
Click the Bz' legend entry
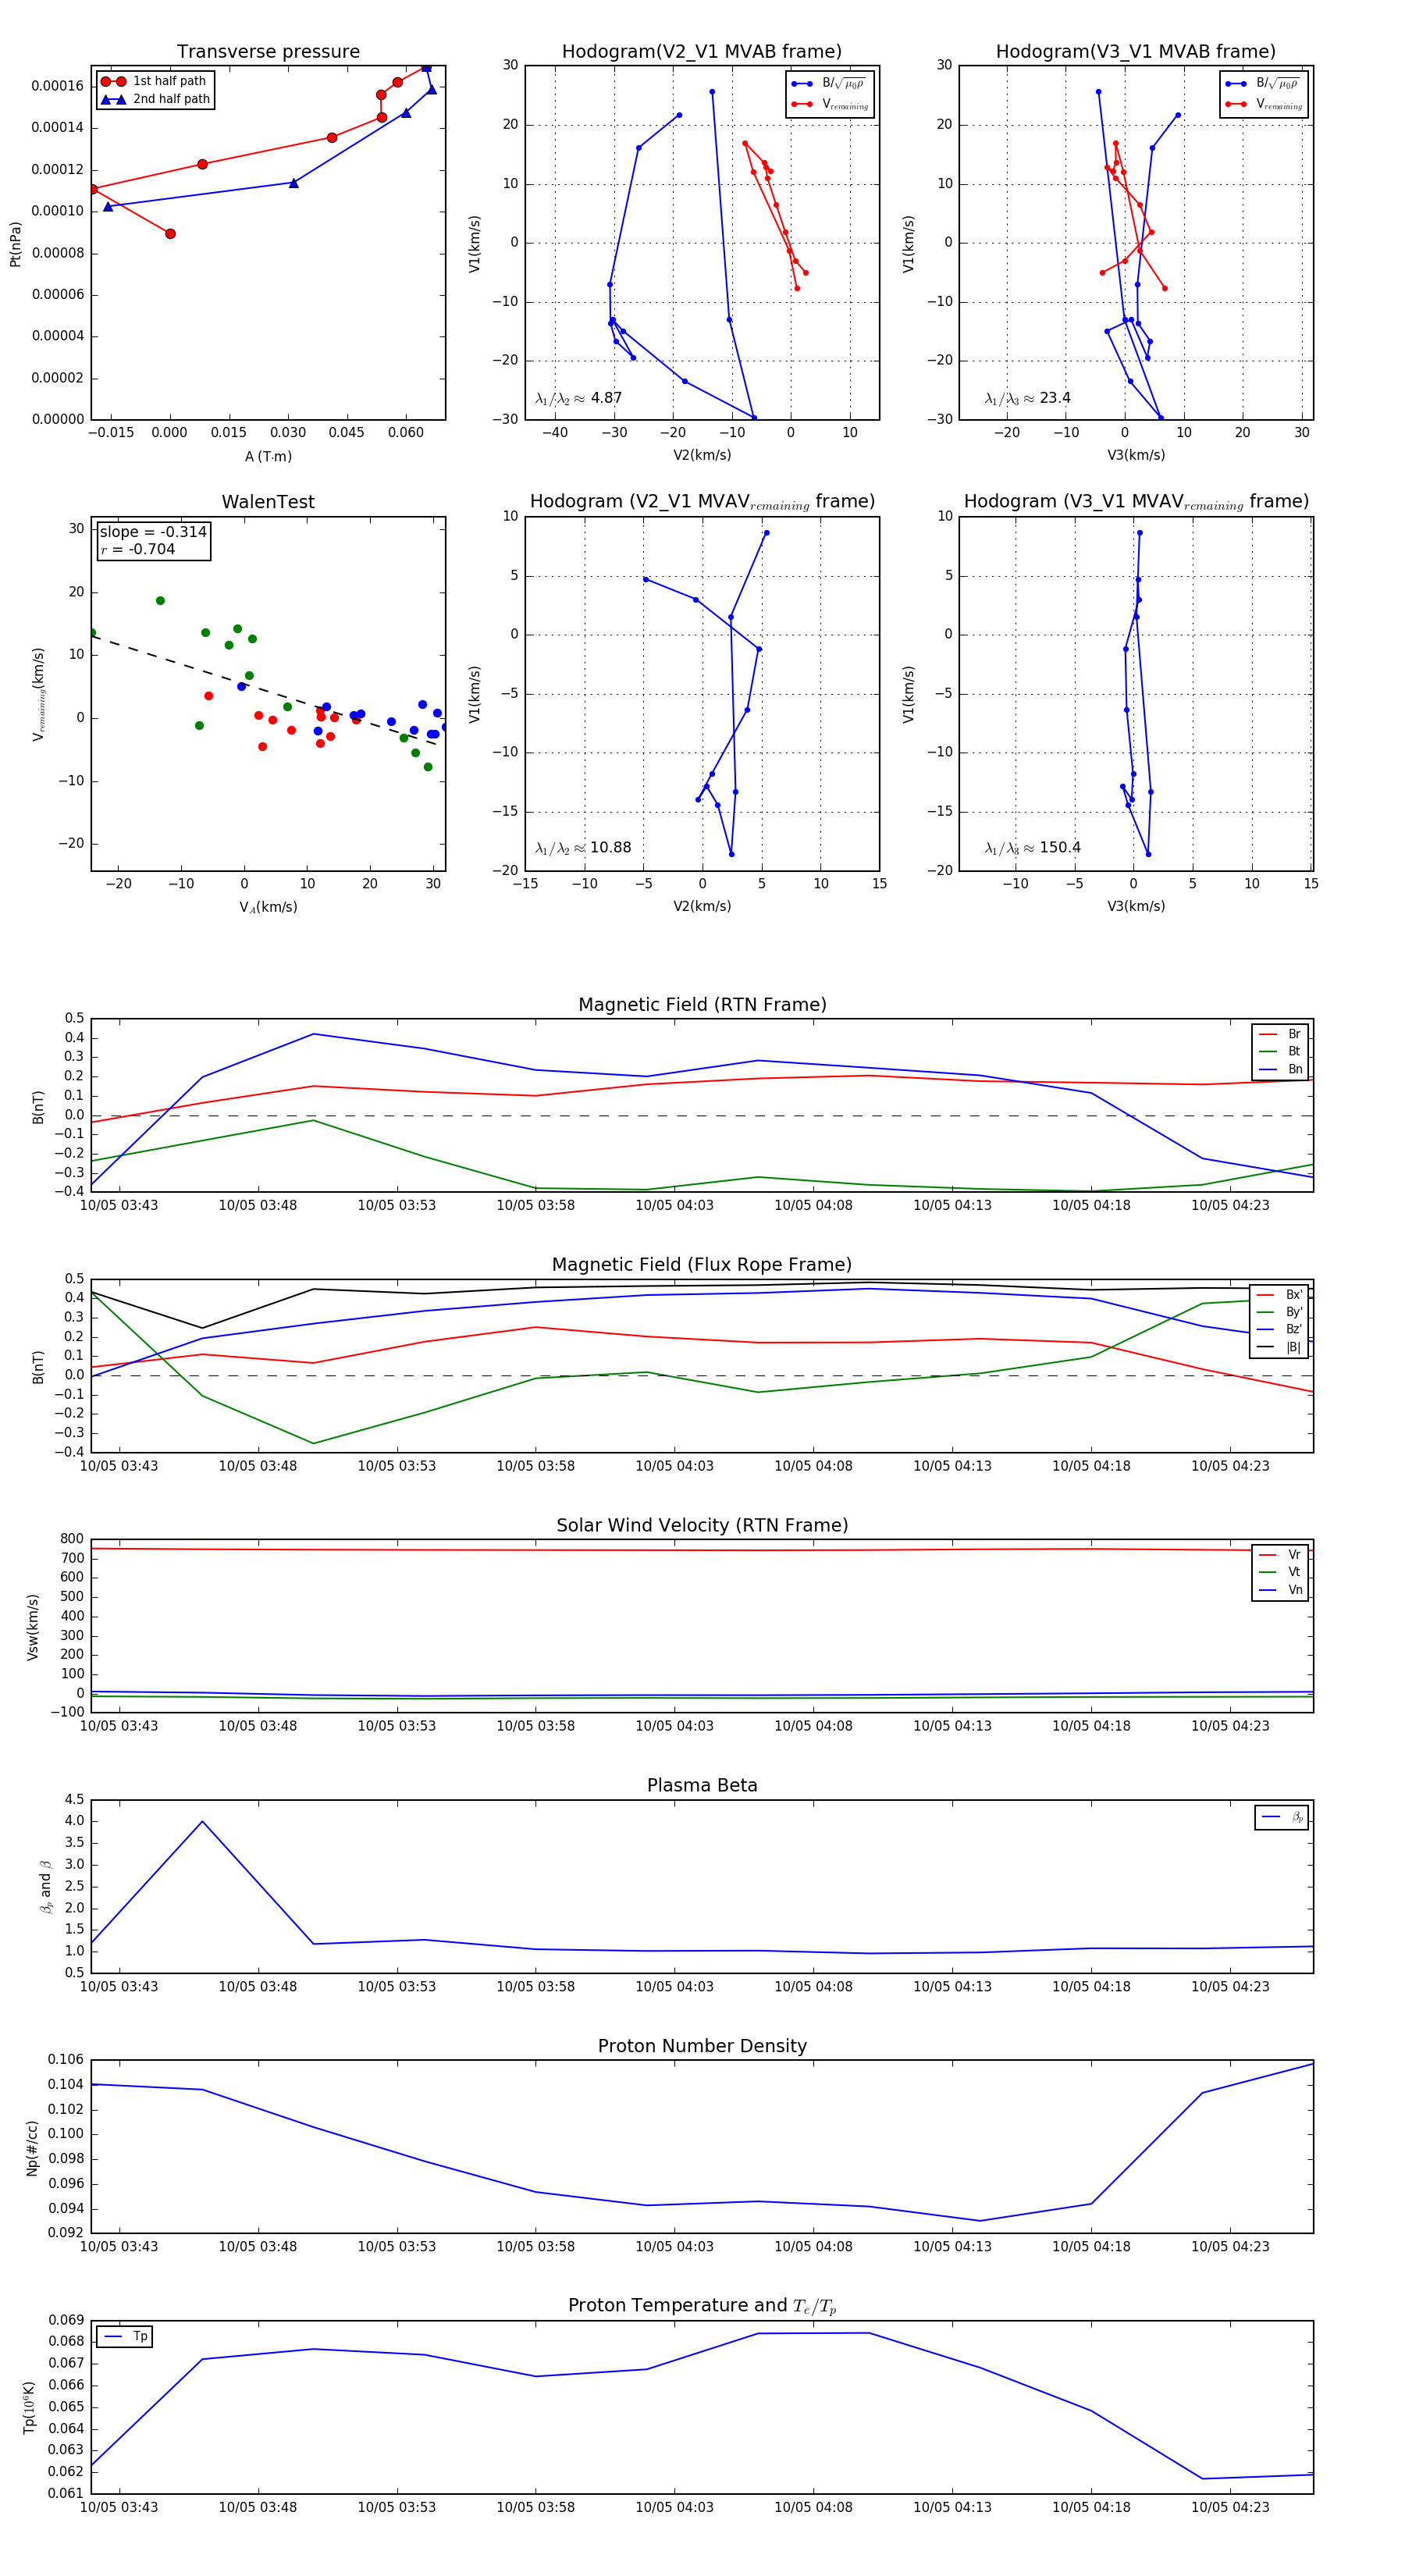click(x=1279, y=1329)
